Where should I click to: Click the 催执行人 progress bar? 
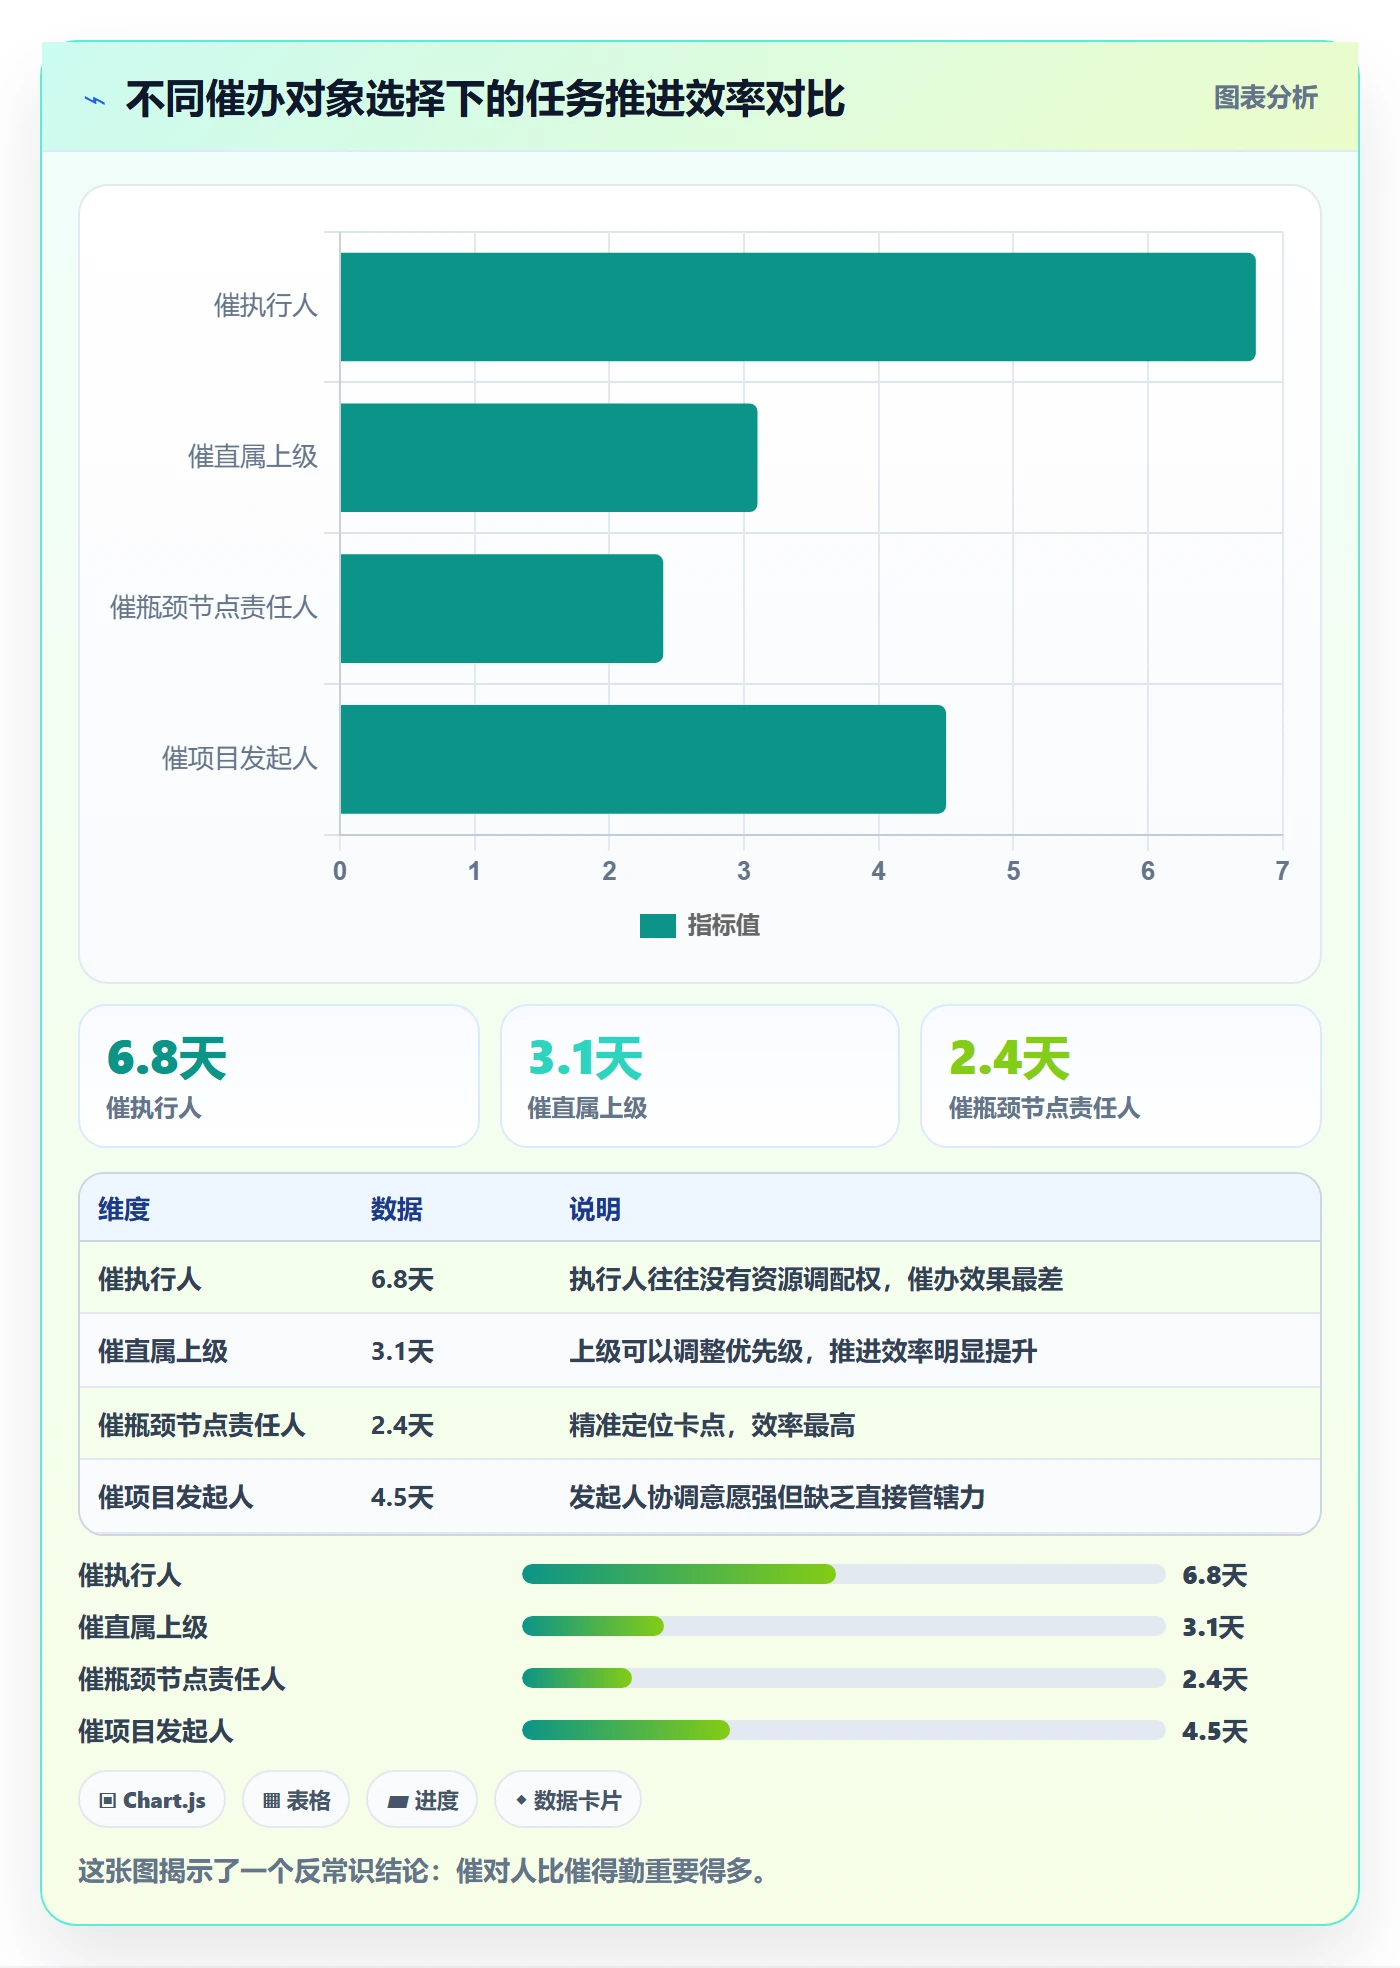pos(844,1575)
